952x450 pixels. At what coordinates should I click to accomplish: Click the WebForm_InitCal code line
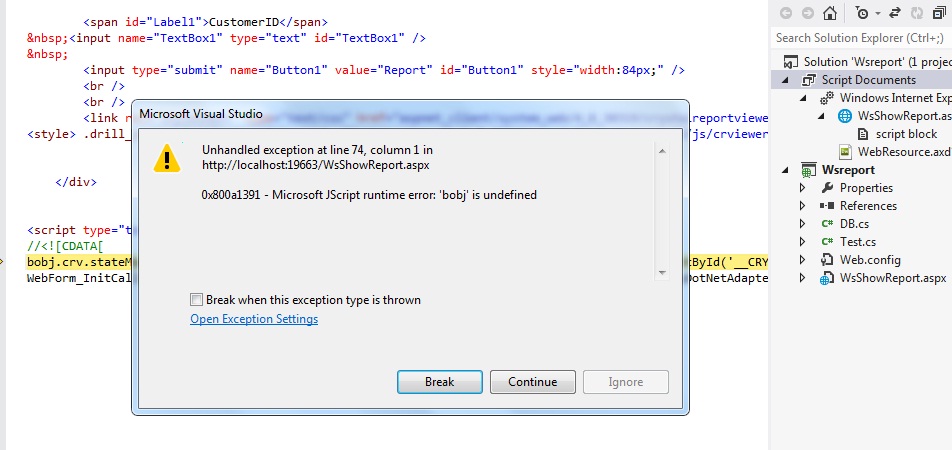[79, 278]
